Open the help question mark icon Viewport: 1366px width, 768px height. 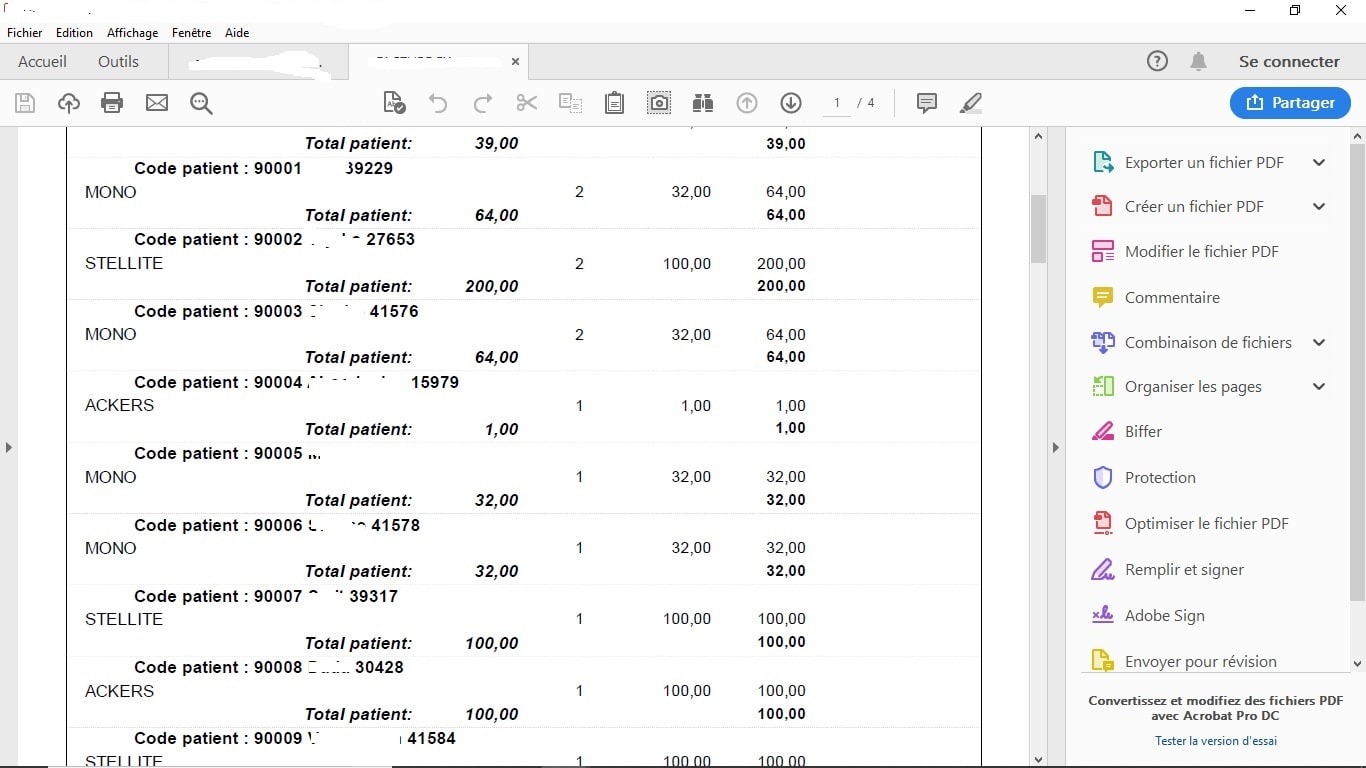(x=1157, y=62)
